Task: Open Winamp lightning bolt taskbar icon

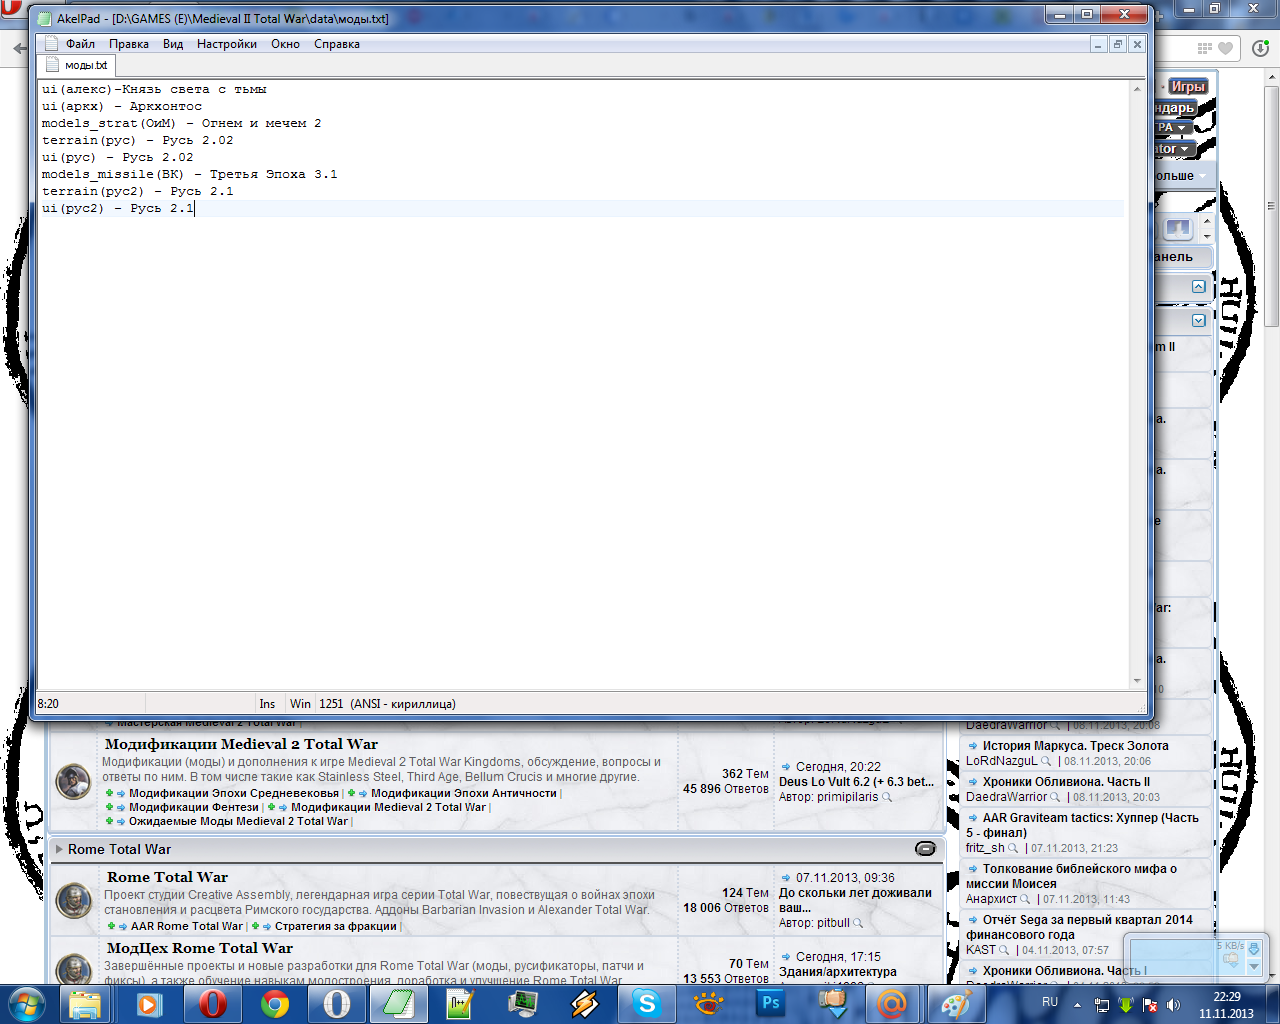Action: point(584,1003)
